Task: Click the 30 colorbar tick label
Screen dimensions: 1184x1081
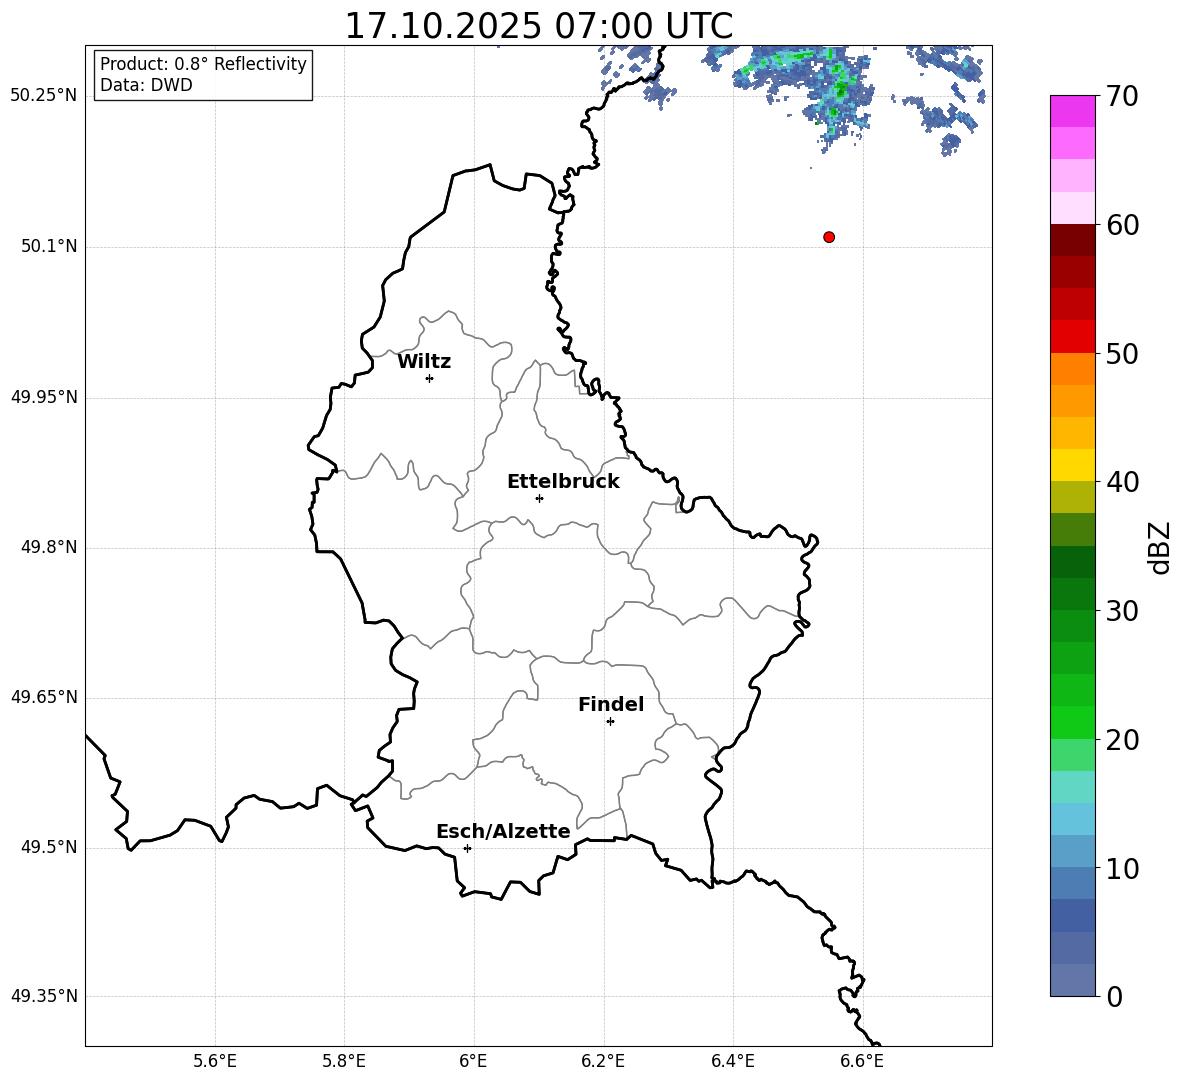Action: tap(1122, 611)
